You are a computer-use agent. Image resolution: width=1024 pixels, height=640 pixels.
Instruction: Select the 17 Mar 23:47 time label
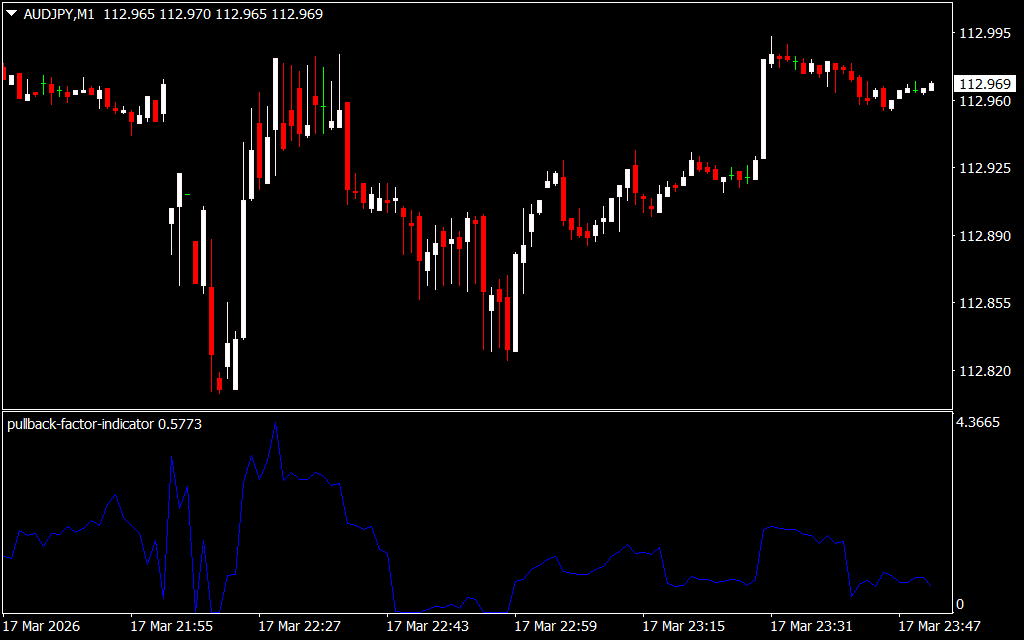click(939, 626)
